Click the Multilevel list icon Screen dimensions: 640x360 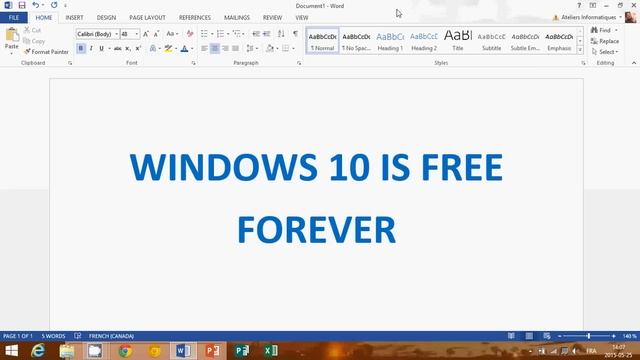coord(236,34)
